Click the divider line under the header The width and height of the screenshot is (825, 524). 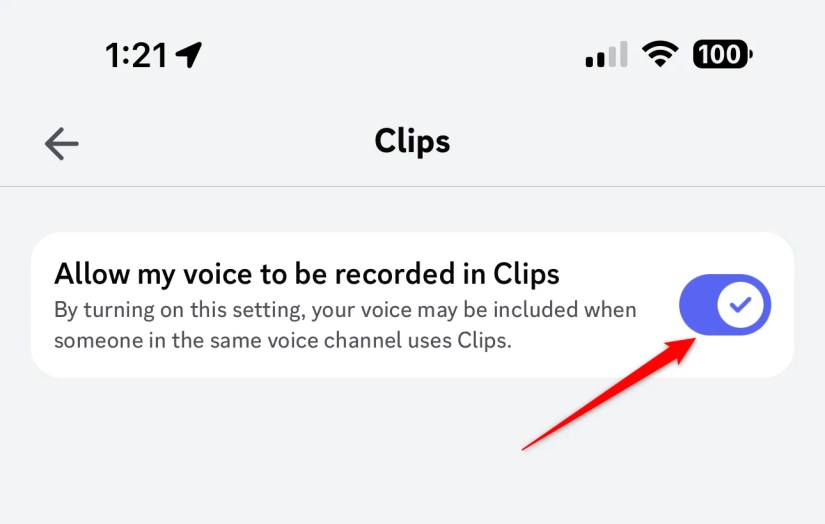point(412,186)
